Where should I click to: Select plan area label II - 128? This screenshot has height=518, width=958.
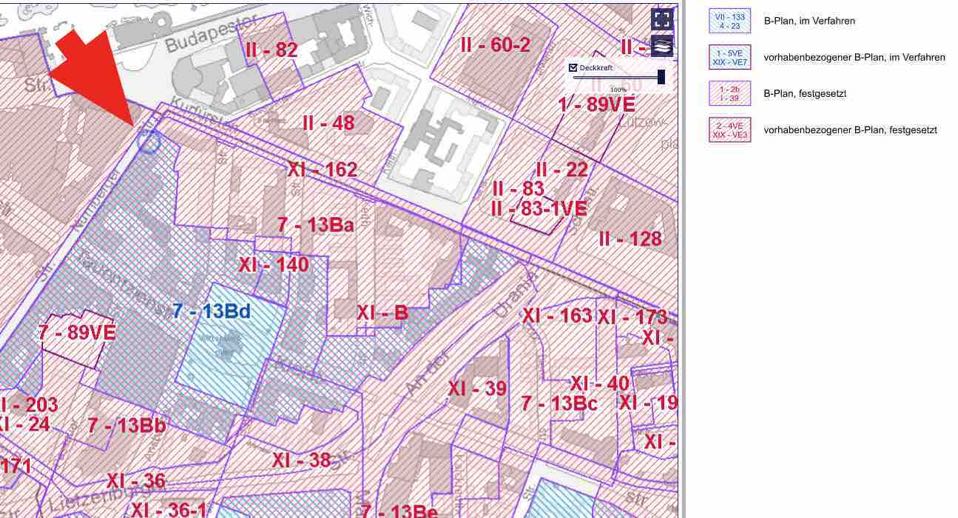631,238
